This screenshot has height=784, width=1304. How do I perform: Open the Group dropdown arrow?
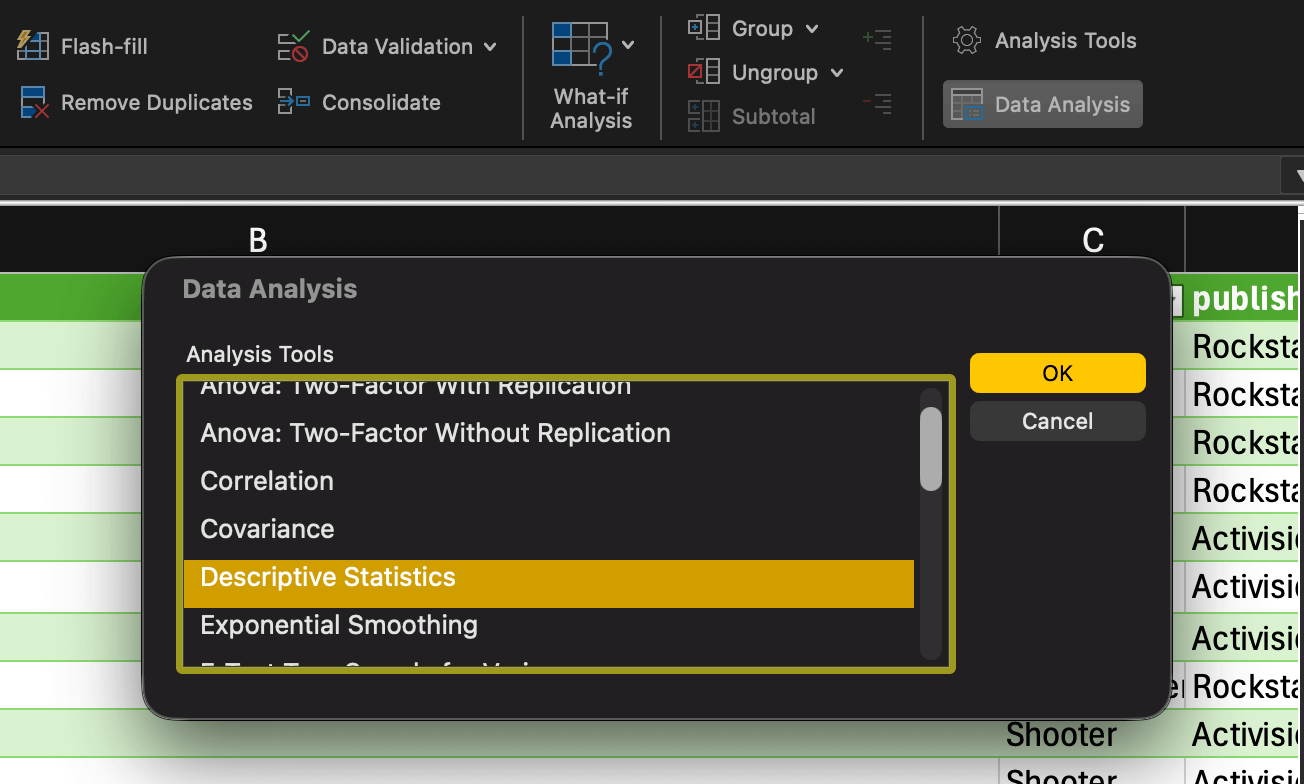pyautogui.click(x=812, y=28)
